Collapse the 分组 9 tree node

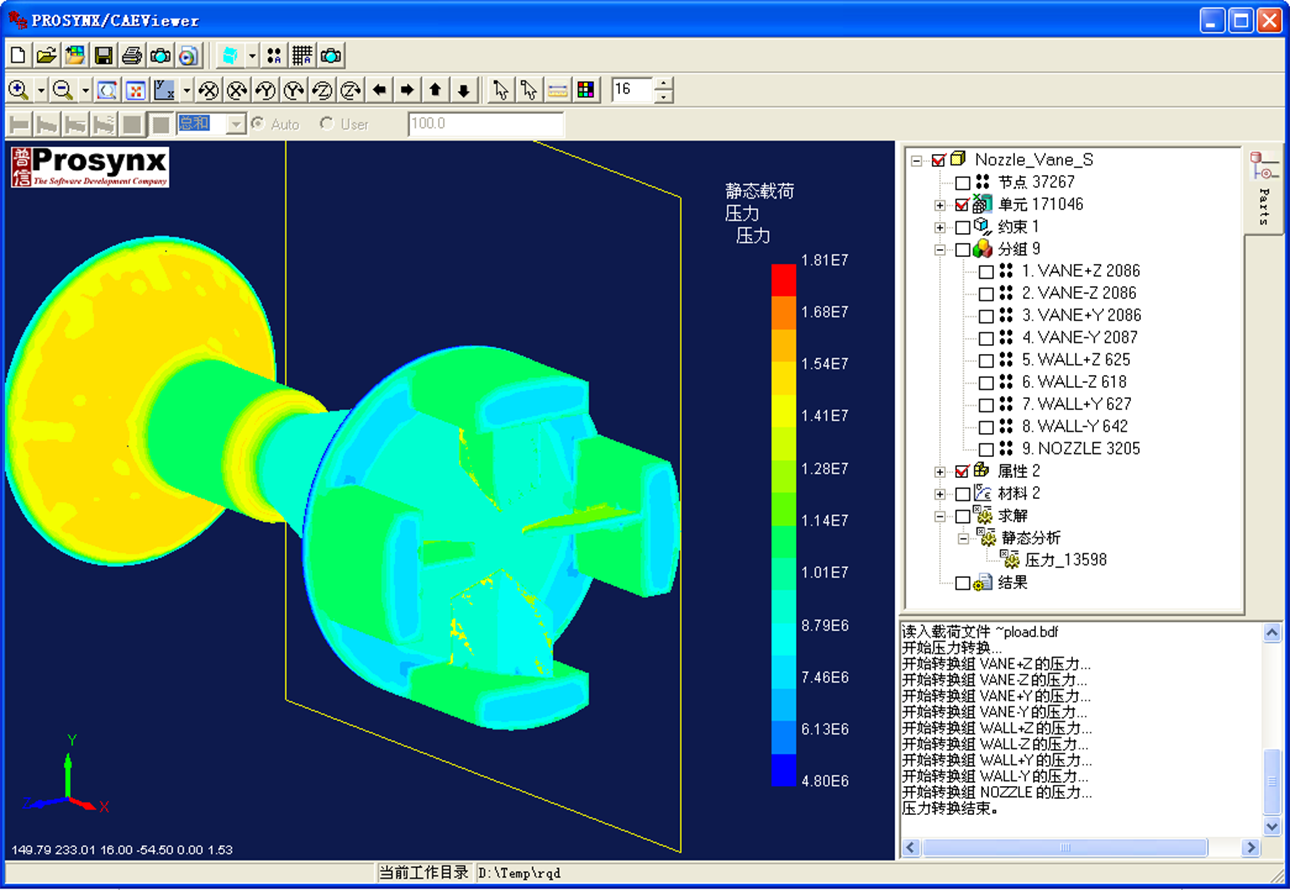click(x=940, y=249)
